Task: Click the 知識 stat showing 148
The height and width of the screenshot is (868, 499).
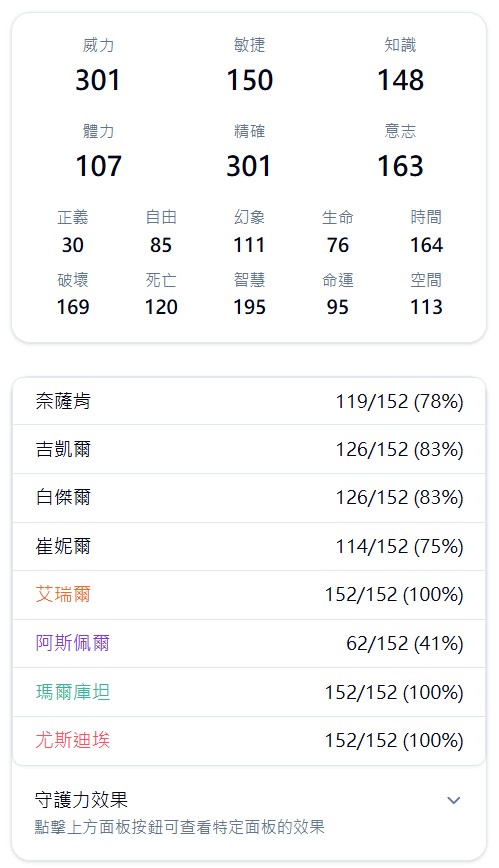Action: pos(400,80)
